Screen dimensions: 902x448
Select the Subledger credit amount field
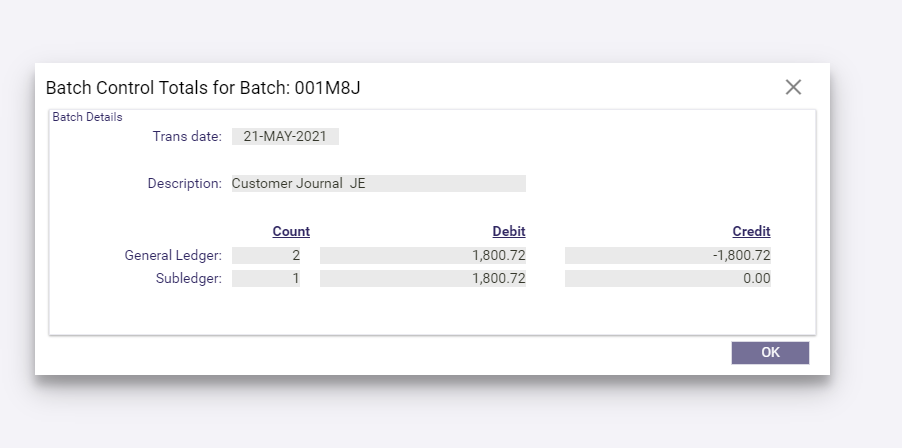(x=668, y=278)
